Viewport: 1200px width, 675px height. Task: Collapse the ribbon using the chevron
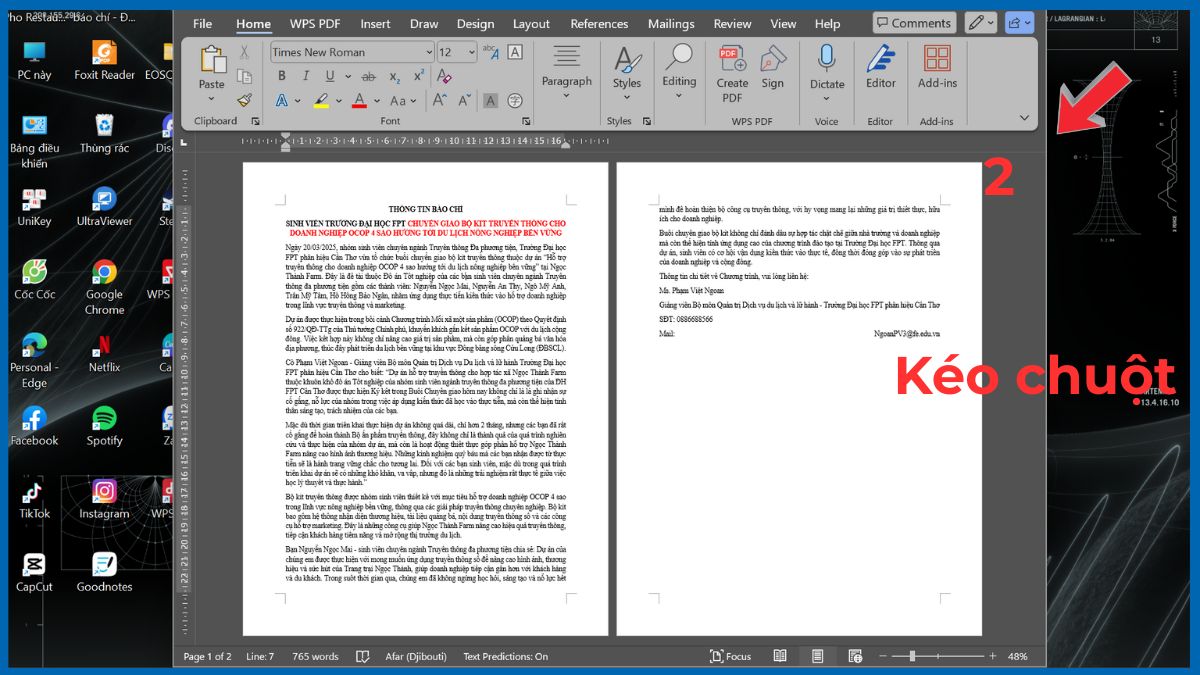pos(1024,118)
